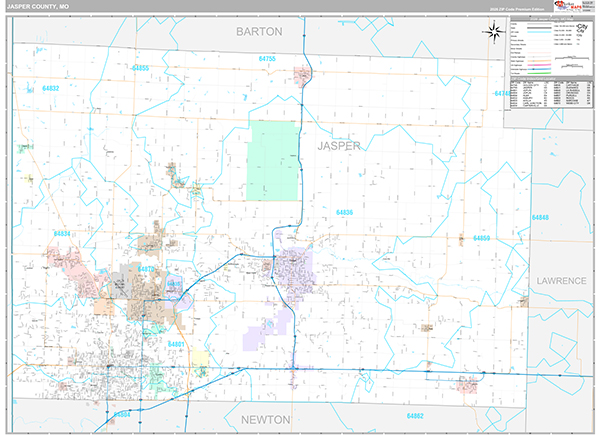Viewport: 600px width, 435px height.
Task: Click ZIP code label 64862
Action: point(415,416)
